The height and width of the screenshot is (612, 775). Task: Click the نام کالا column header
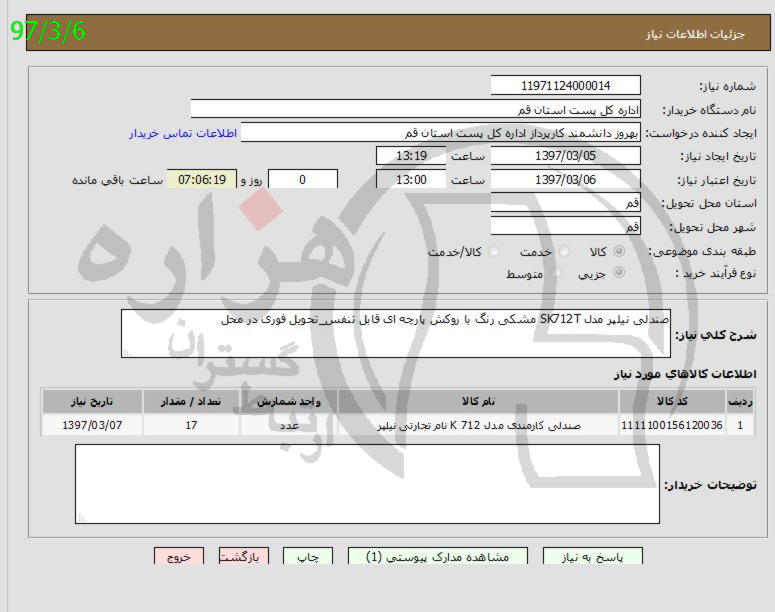[478, 402]
